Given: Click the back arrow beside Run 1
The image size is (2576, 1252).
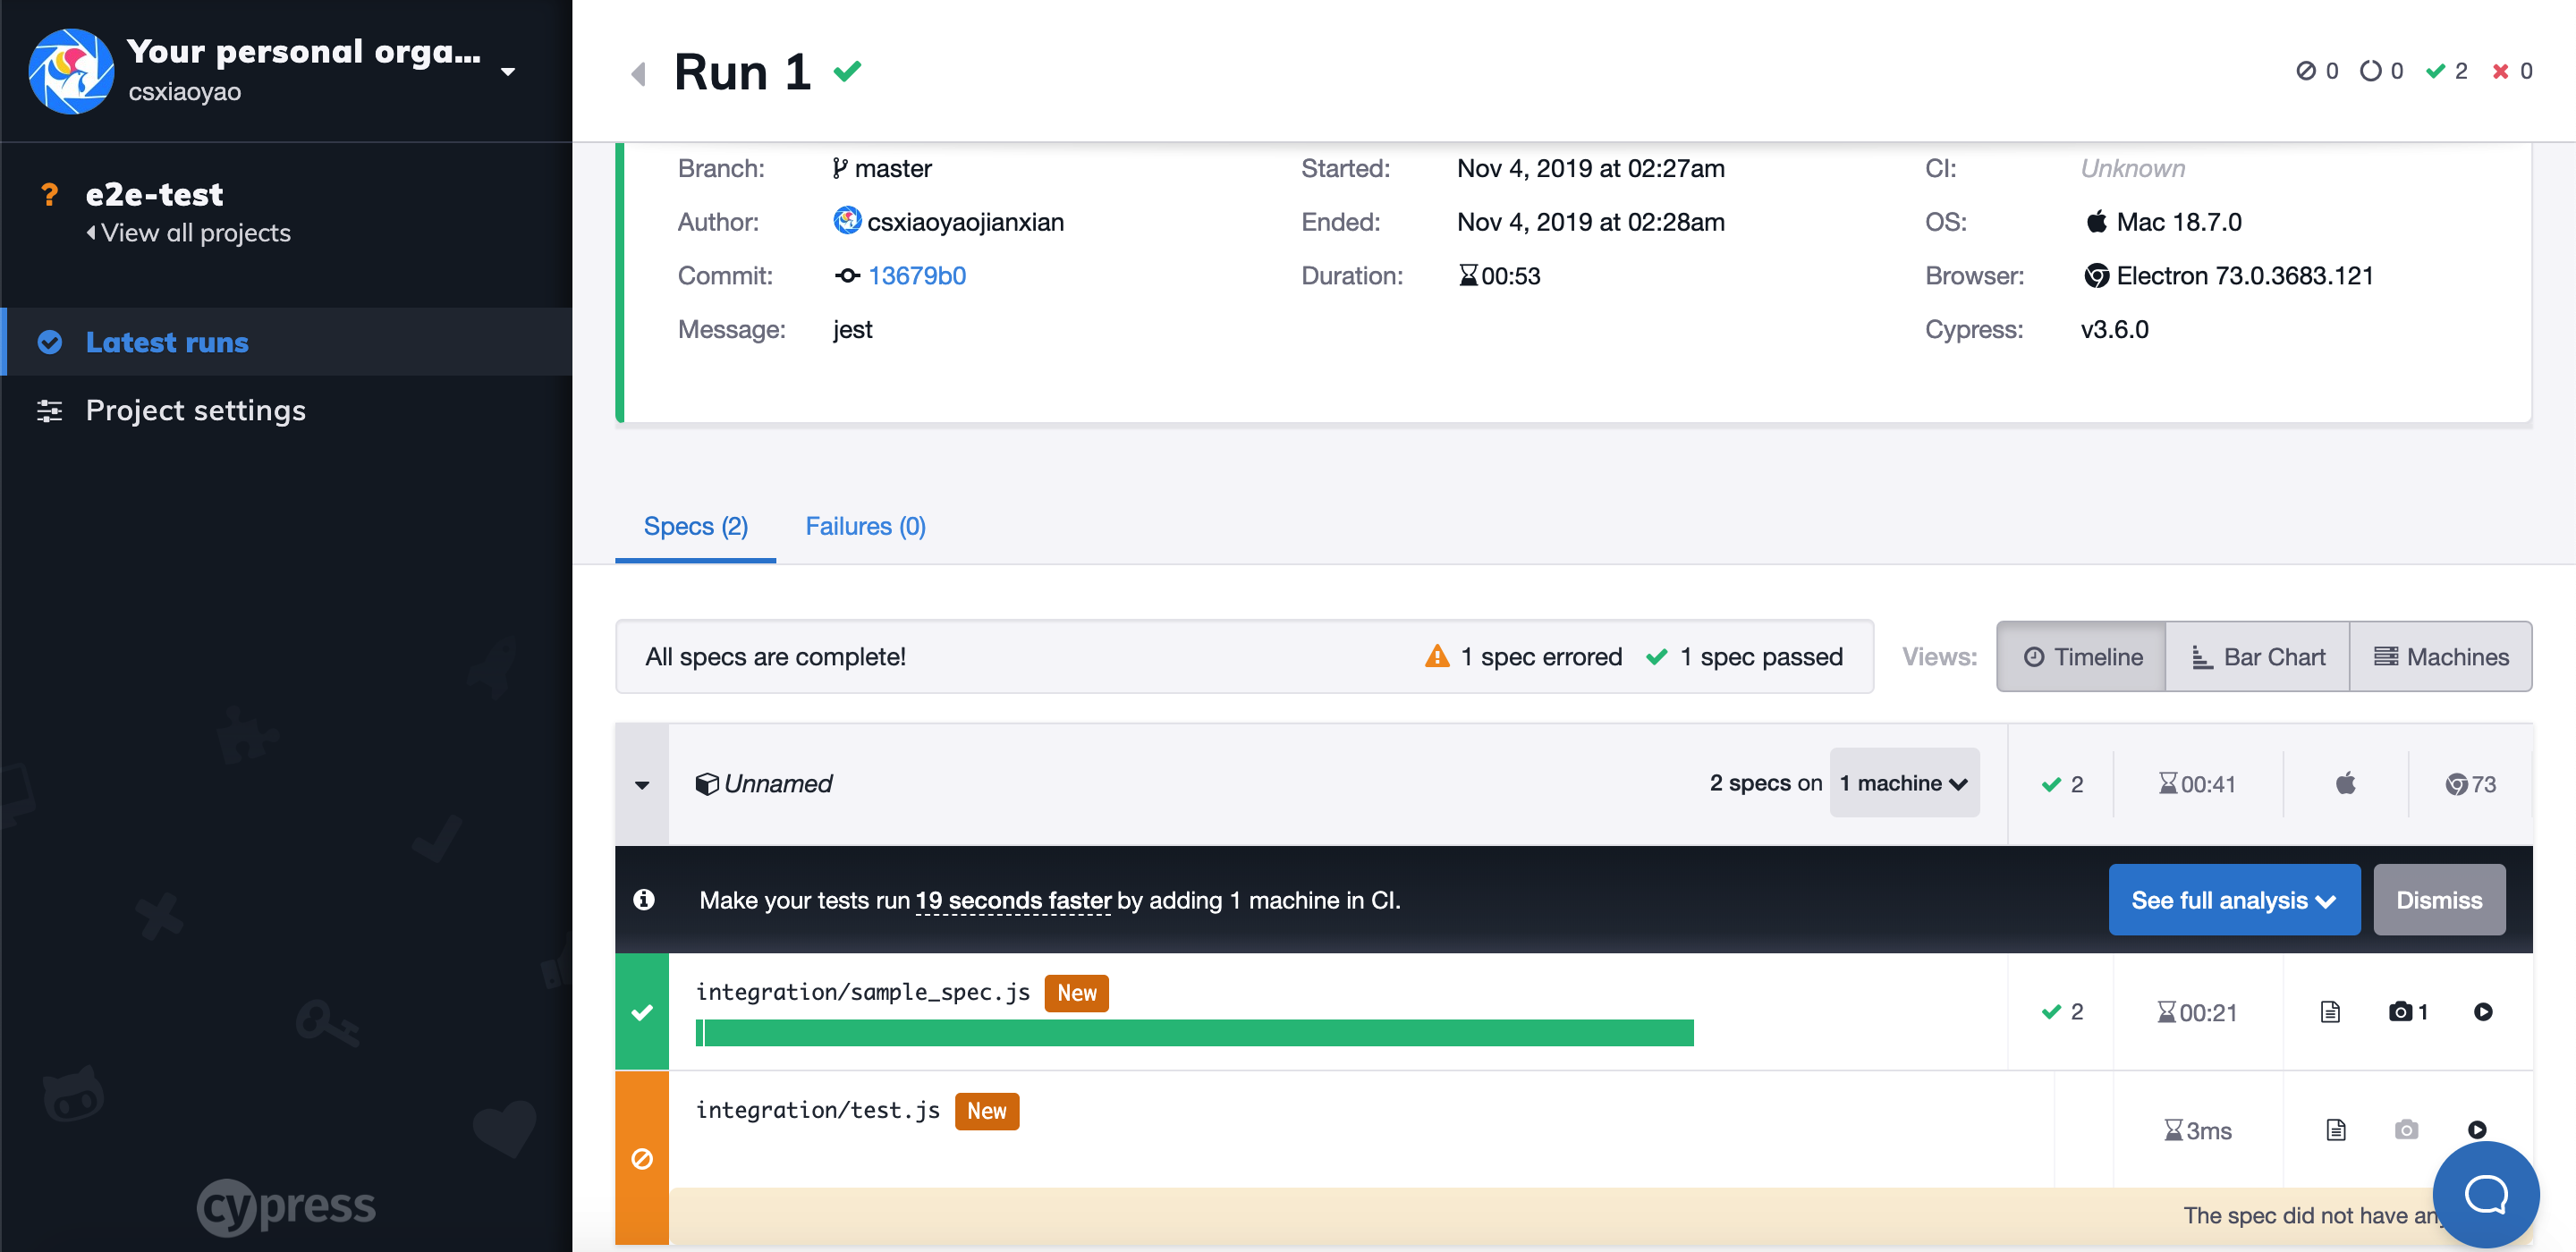Looking at the screenshot, I should (638, 73).
